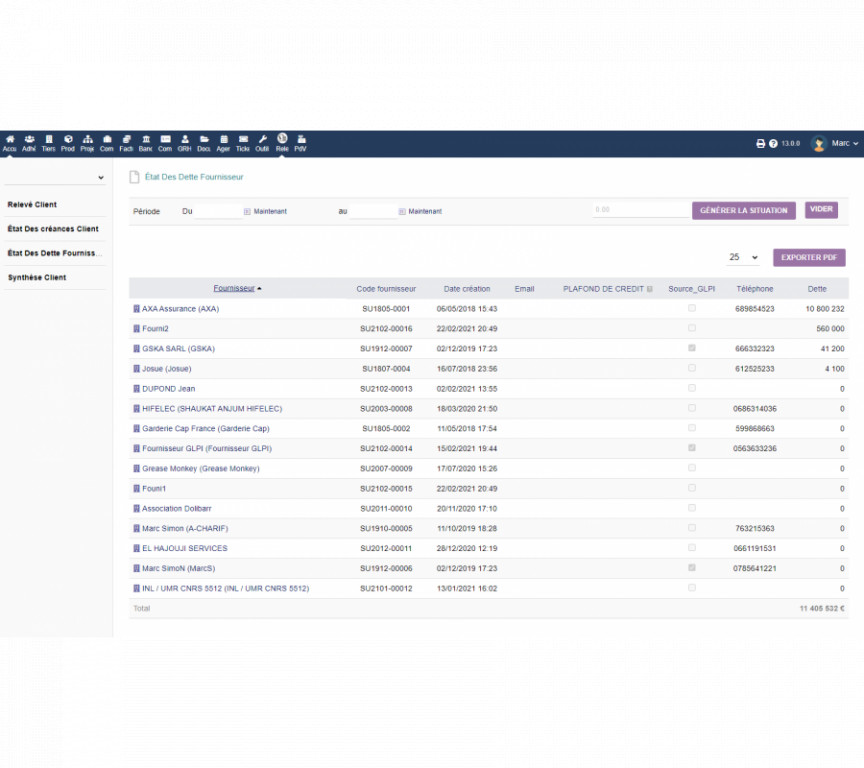Open the home (Accueil) icon in navbar
The image size is (864, 768).
10,143
